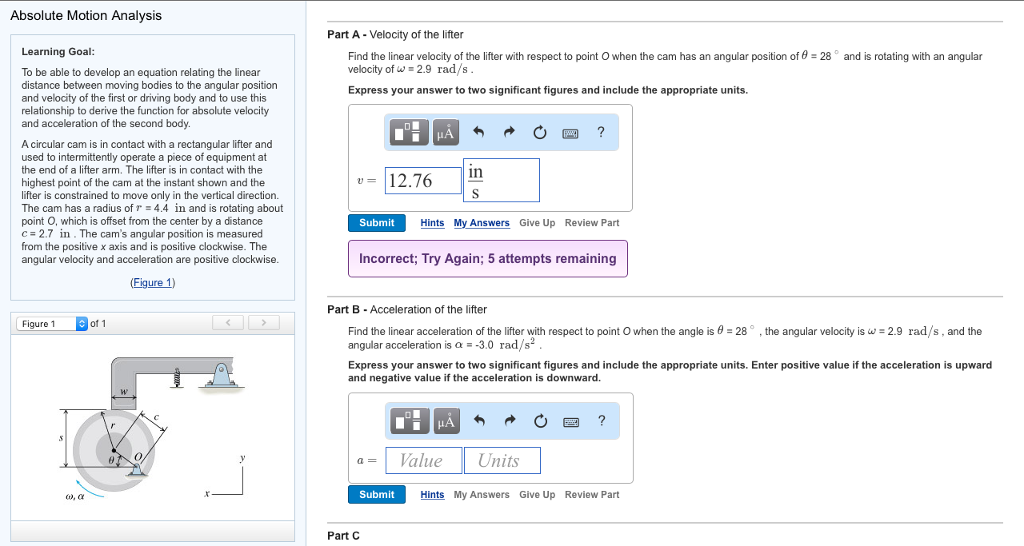Open help question mark in Part A
Viewport: 1024px width, 546px height.
[x=601, y=132]
